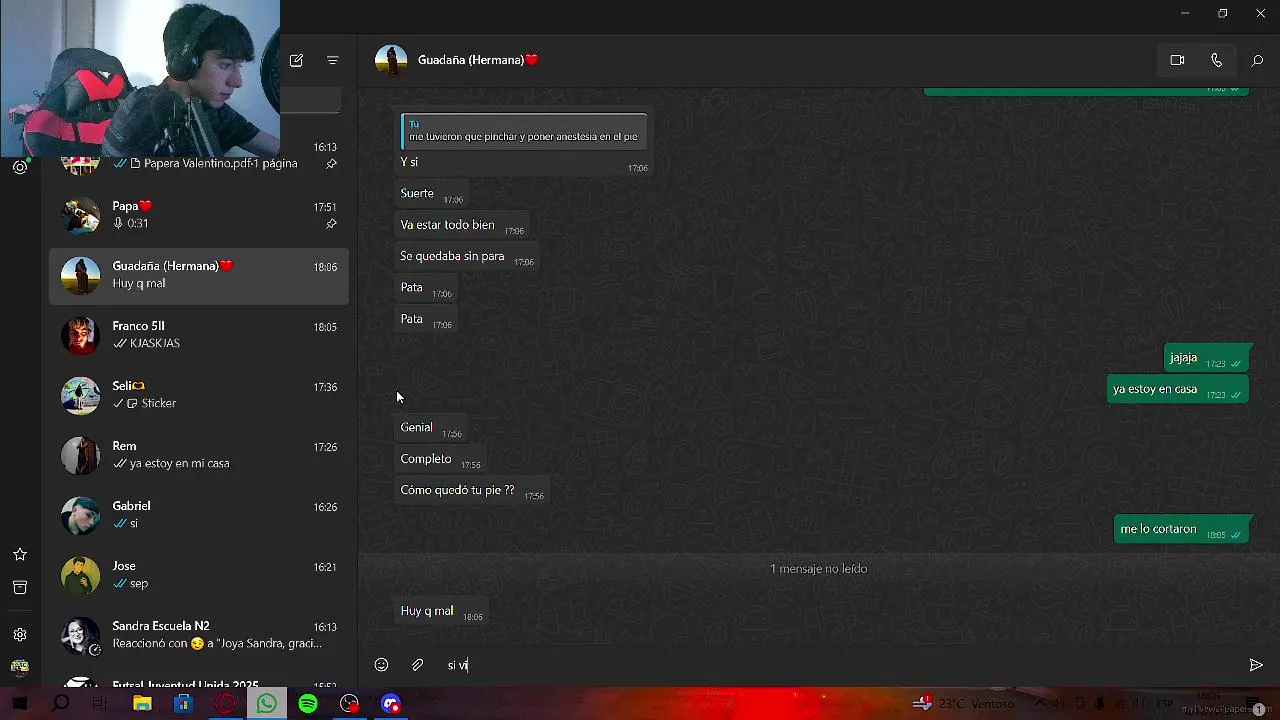Screen dimensions: 1280x720
Task: Send the typed message
Action: coord(1256,665)
